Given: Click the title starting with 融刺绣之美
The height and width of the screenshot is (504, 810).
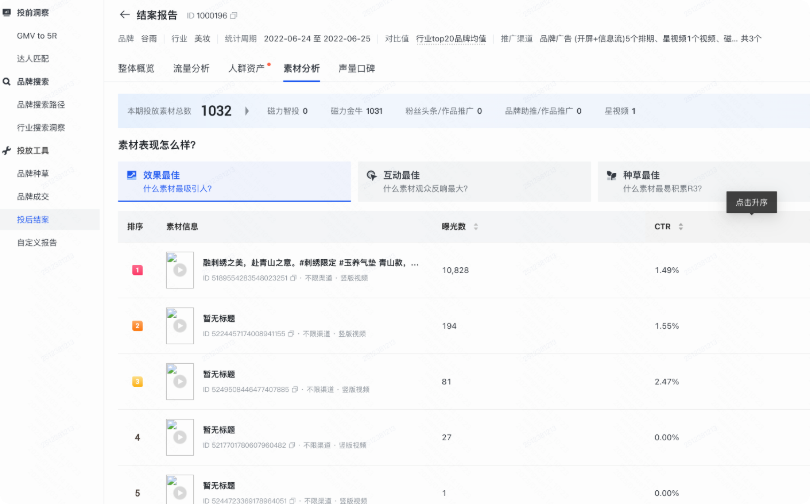Looking at the screenshot, I should tap(311, 263).
